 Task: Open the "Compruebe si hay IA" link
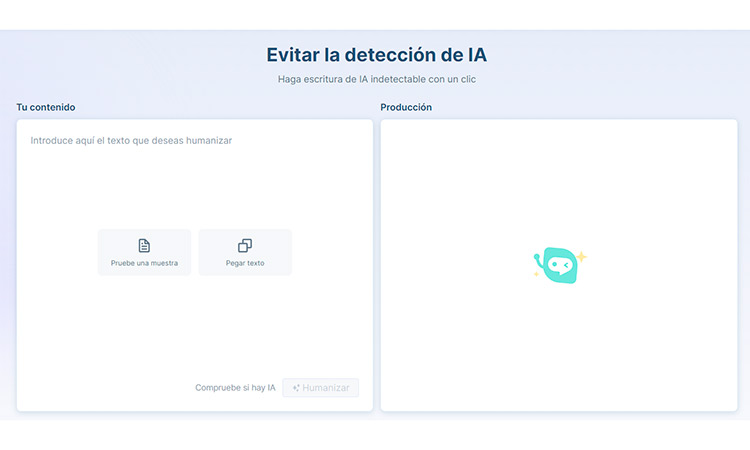235,388
